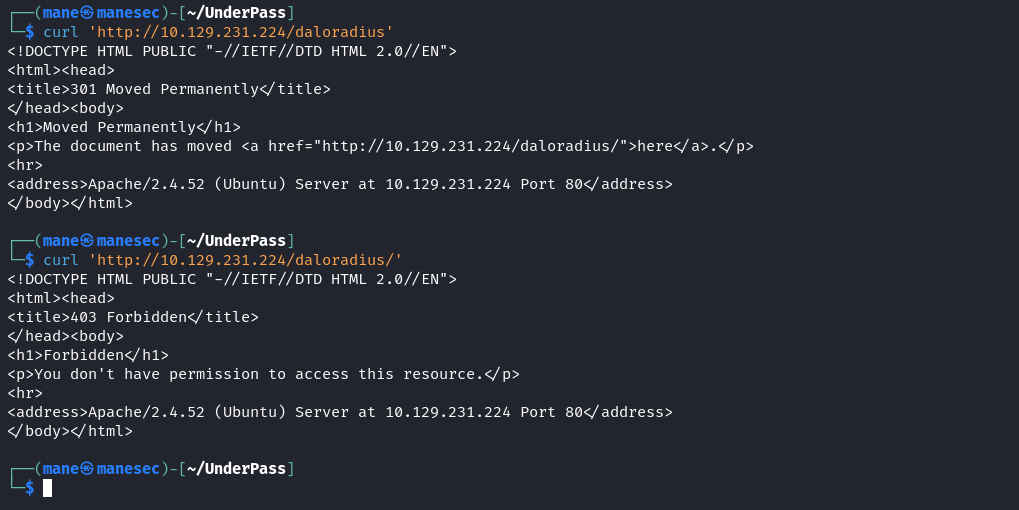Click the dollar sign before second curl command
The height and width of the screenshot is (510, 1019).
tap(30, 260)
